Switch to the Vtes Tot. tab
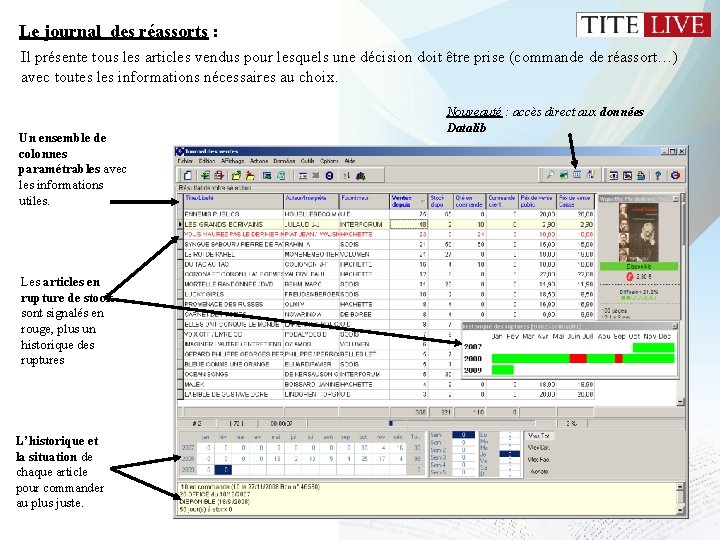Viewport: 720px width, 540px height. click(x=539, y=435)
